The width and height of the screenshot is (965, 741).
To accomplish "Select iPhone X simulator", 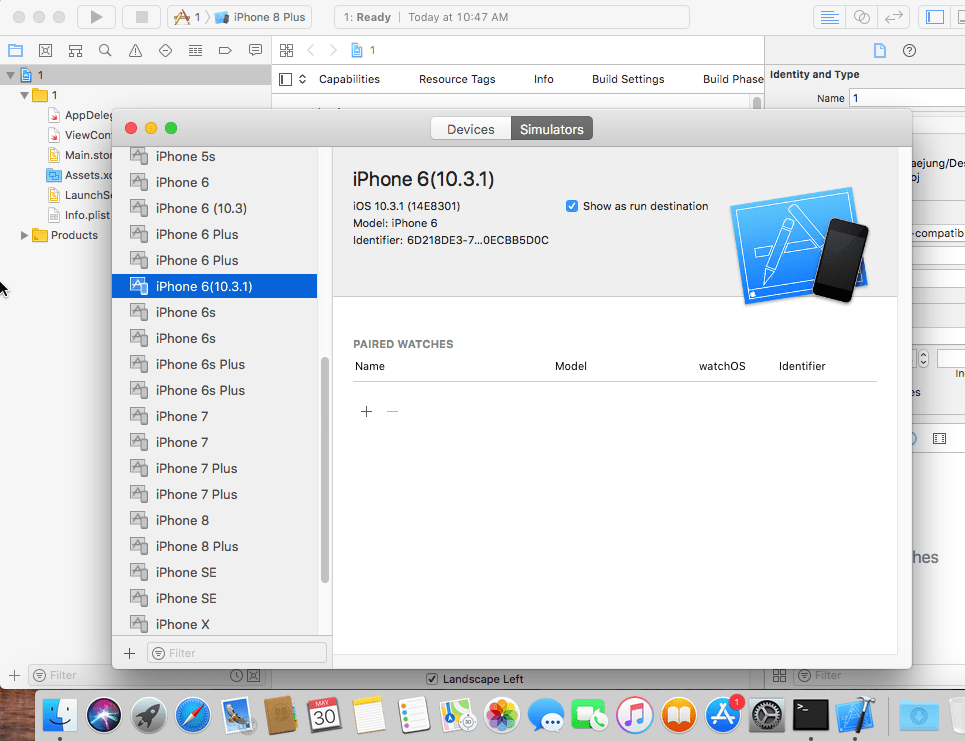I will (214, 624).
